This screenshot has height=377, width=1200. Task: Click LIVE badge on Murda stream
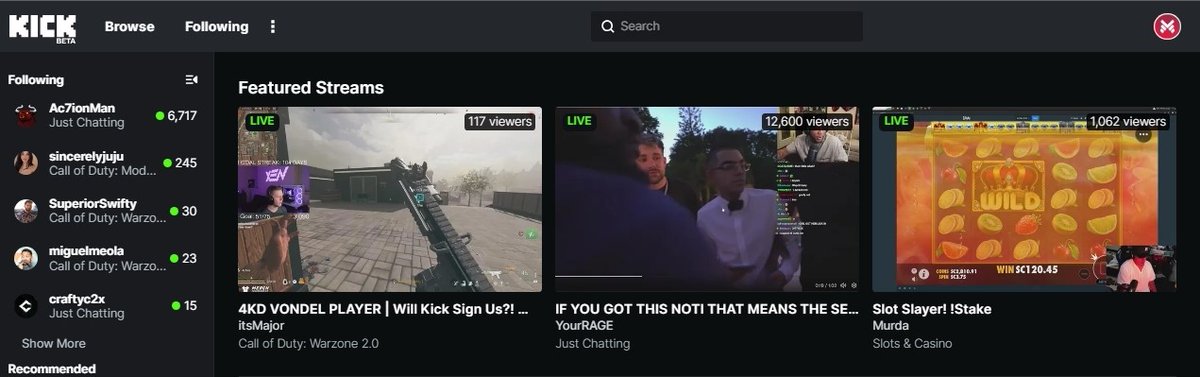pyautogui.click(x=896, y=121)
